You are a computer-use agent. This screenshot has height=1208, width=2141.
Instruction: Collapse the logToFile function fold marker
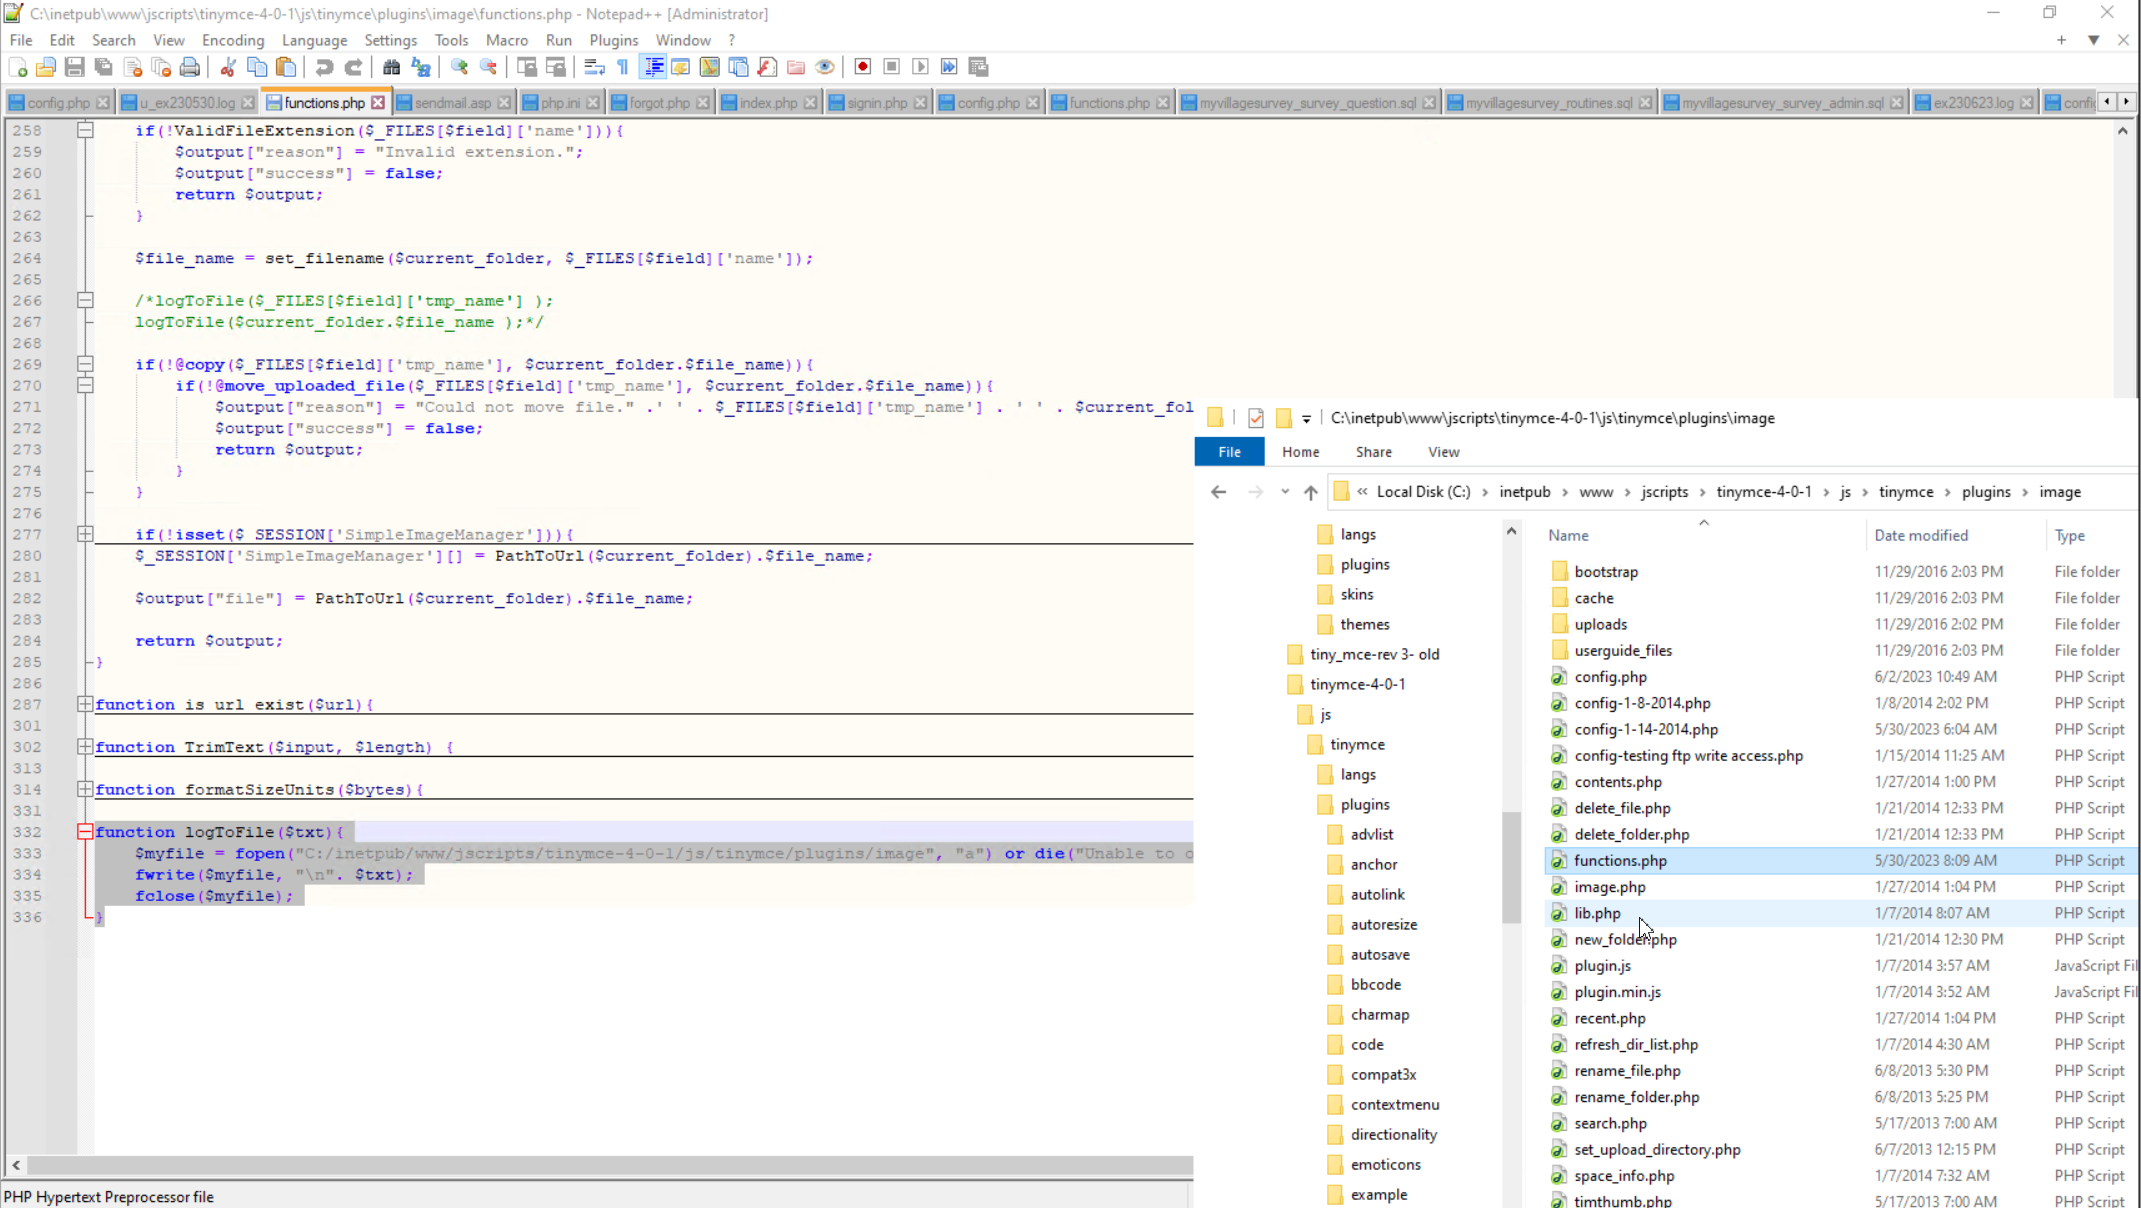[x=85, y=832]
